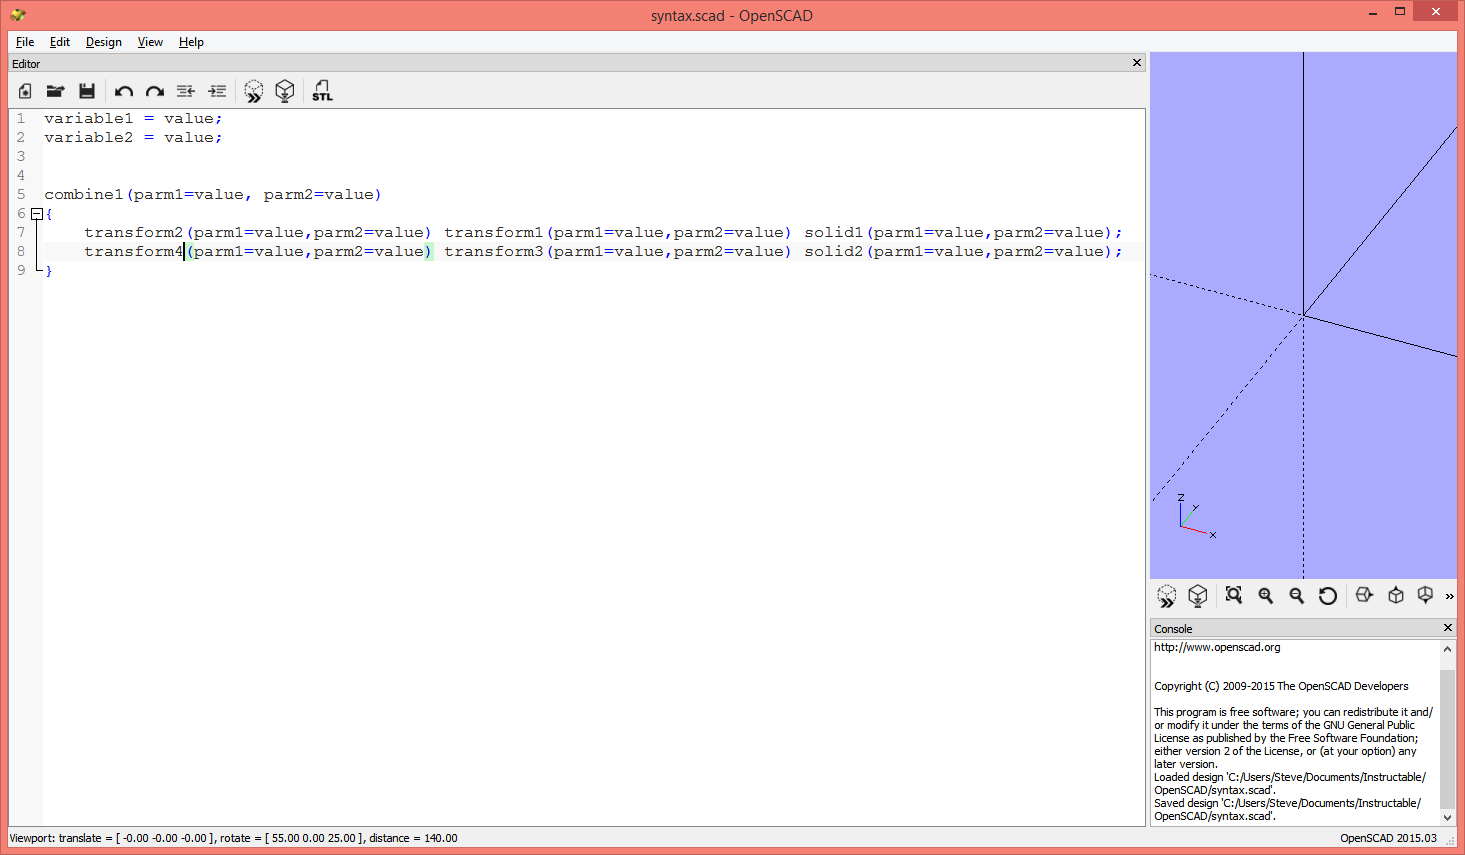Export the model as STL
The height and width of the screenshot is (855, 1465).
pos(322,91)
